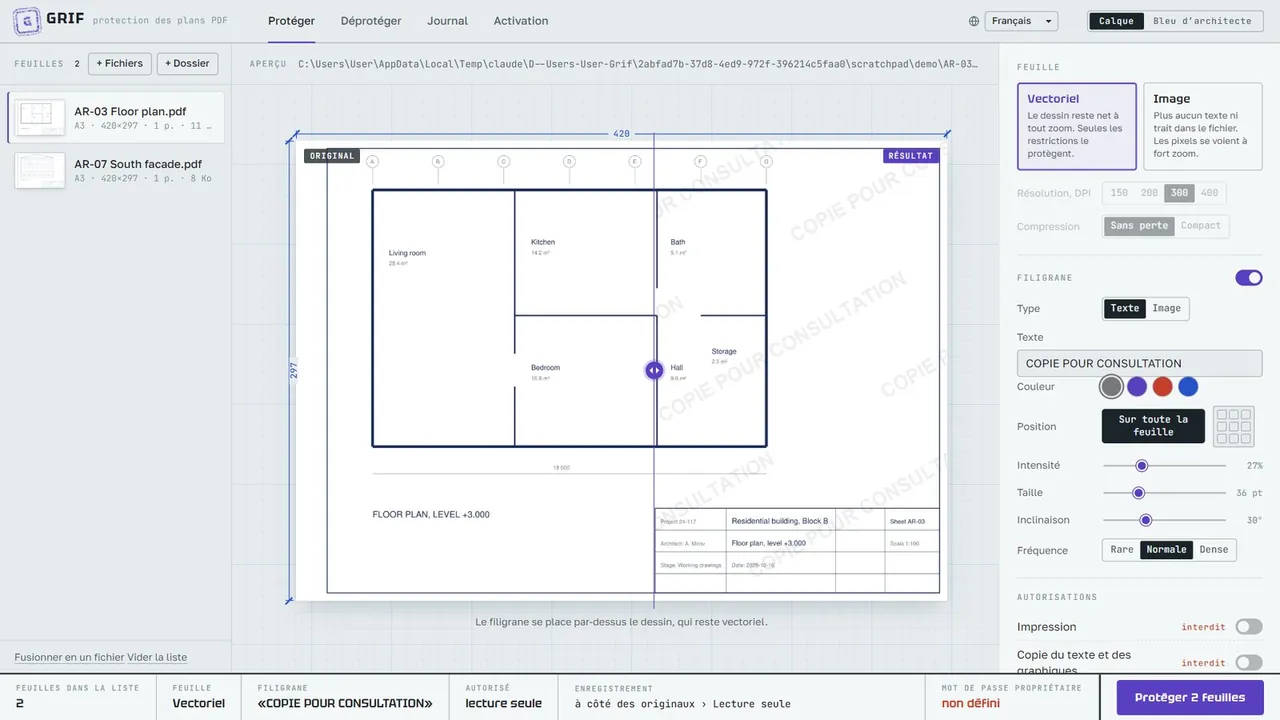Image resolution: width=1280 pixels, height=720 pixels.
Task: Pick the purple watermark color swatch
Action: (1137, 387)
